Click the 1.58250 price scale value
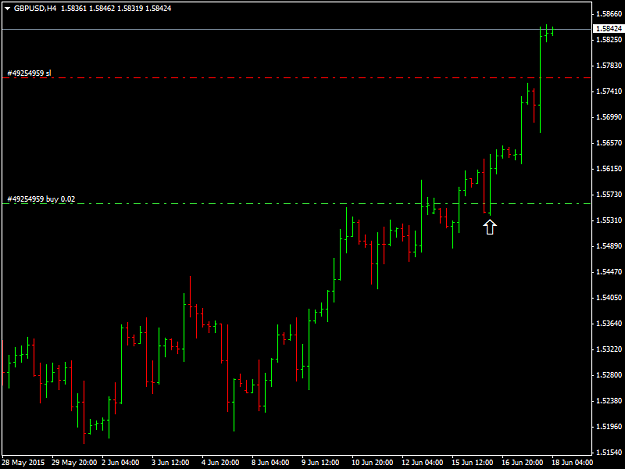The width and height of the screenshot is (625, 469). (609, 40)
